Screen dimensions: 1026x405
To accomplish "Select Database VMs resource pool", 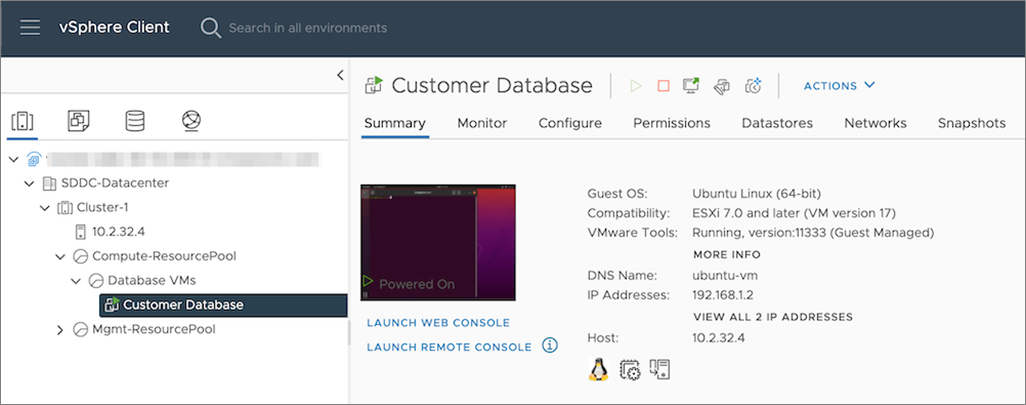I will click(151, 280).
